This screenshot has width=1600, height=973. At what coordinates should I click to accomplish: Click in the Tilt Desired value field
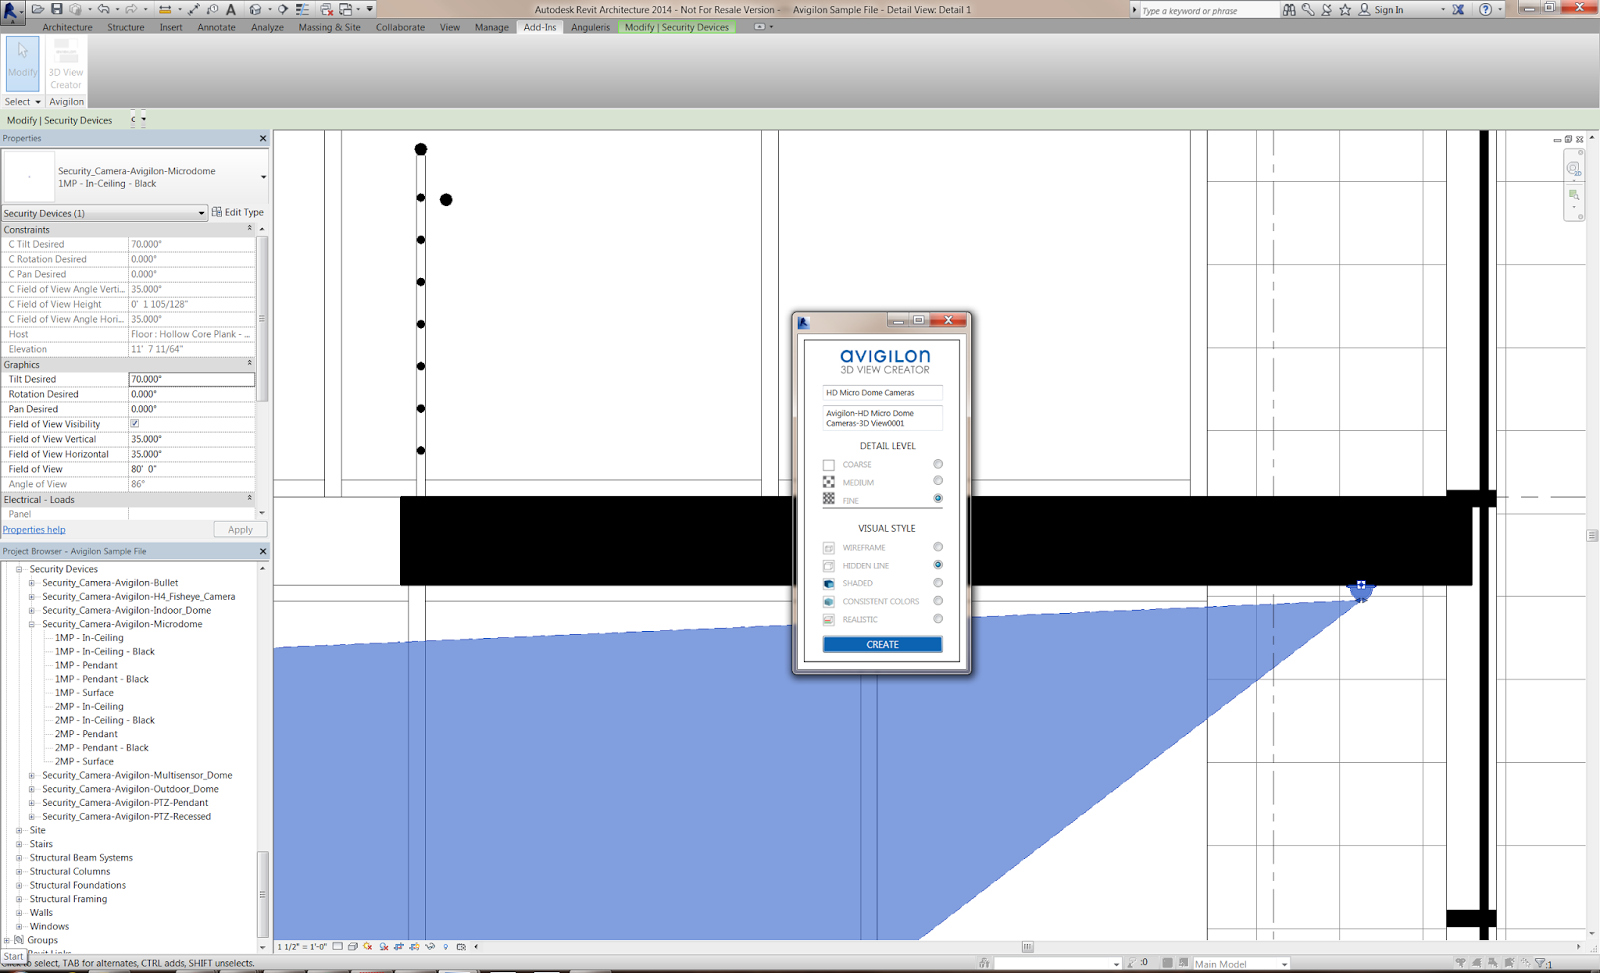190,379
